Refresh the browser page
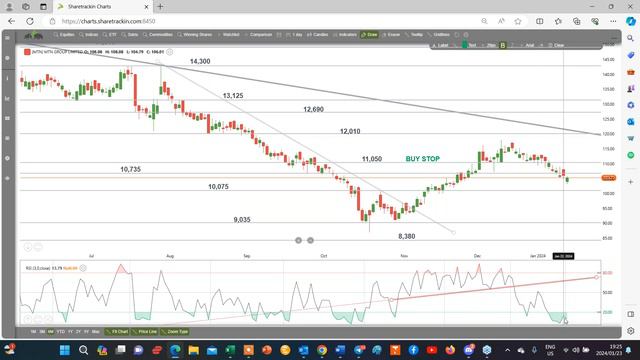The height and width of the screenshot is (360, 640). tap(30, 21)
